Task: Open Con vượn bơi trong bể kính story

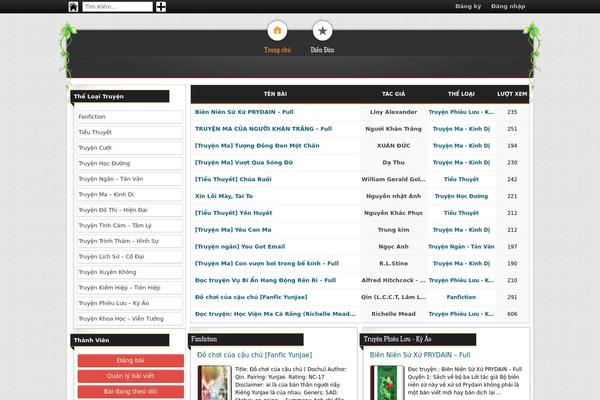Action: pyautogui.click(x=267, y=264)
